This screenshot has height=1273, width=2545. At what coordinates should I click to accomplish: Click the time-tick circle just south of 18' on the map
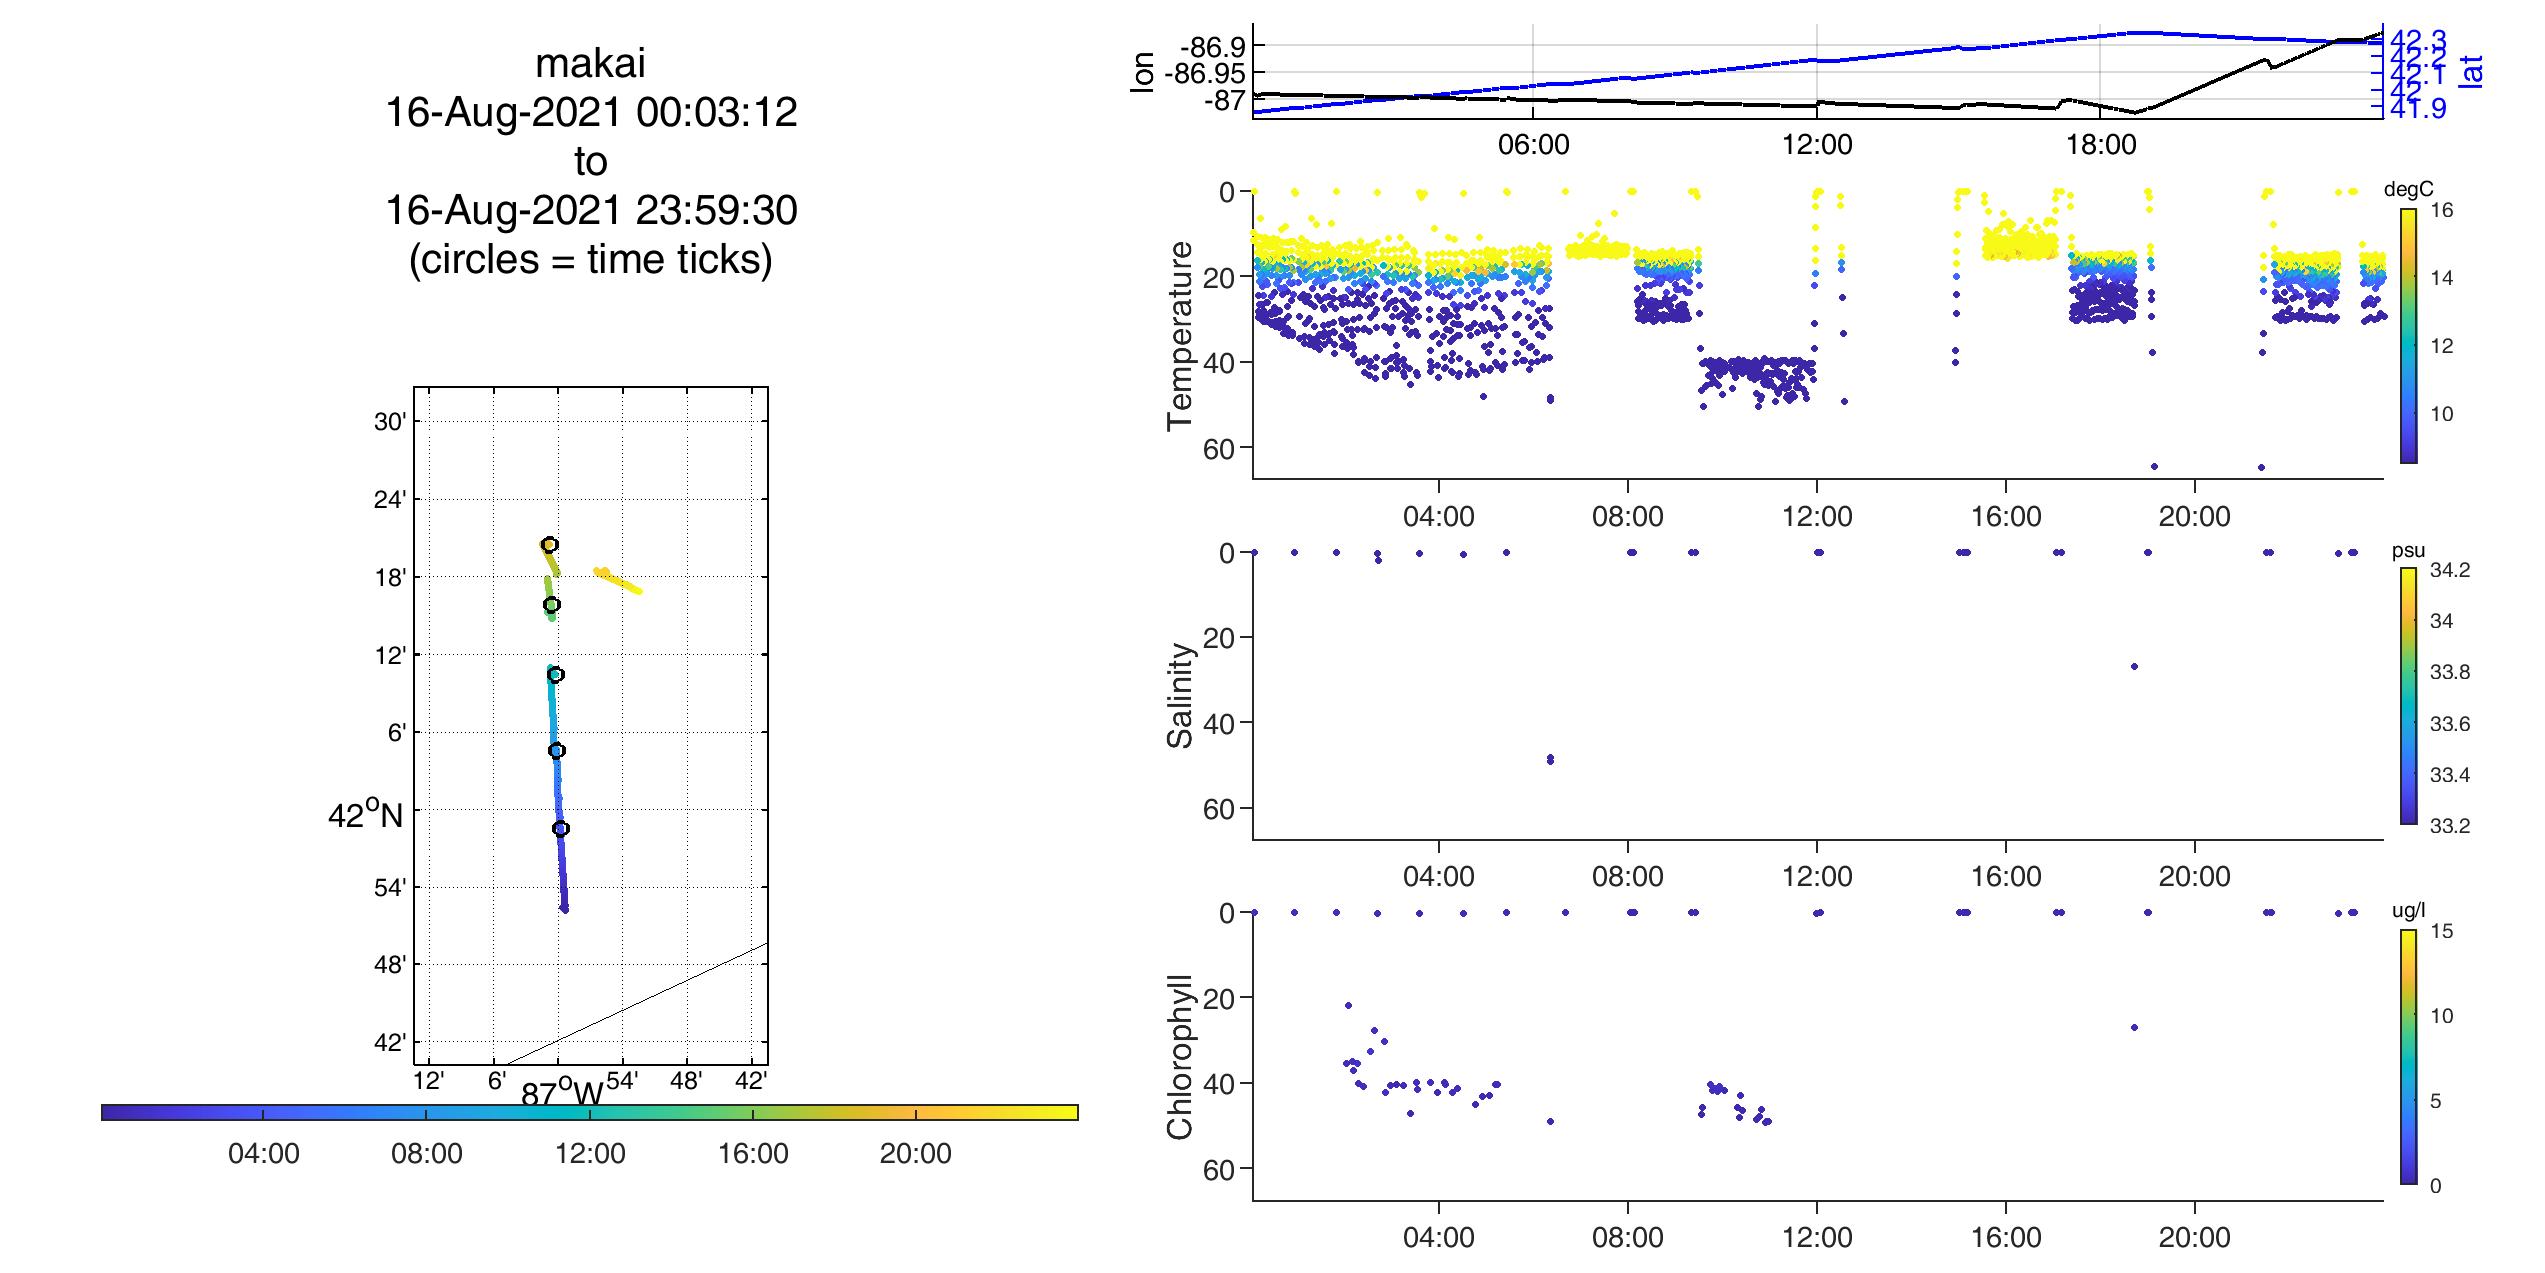pos(551,604)
